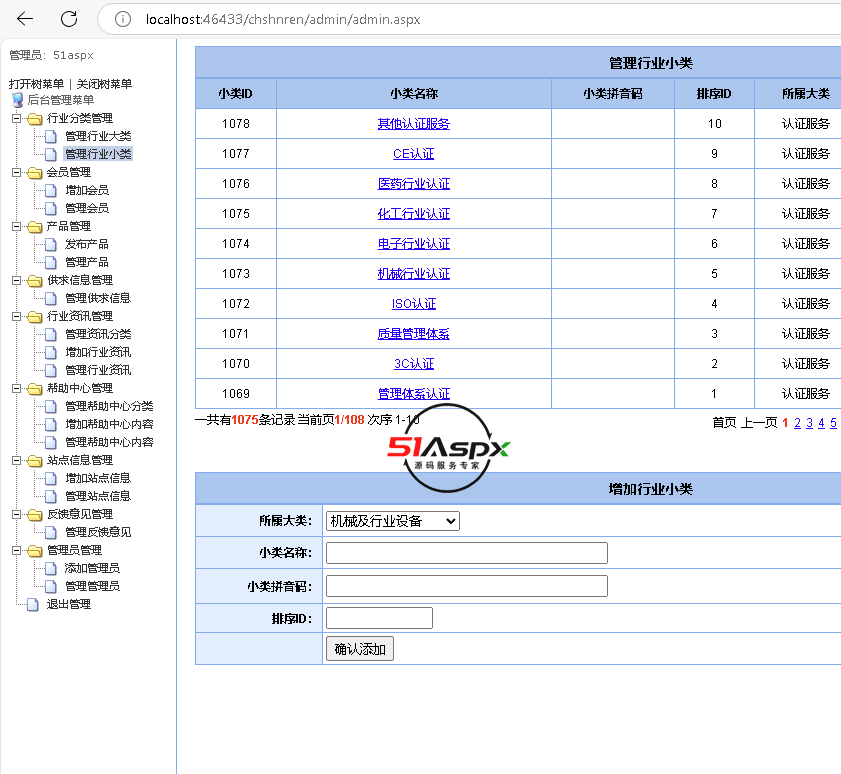Collapse the 反馈意见管理 tree node
841x774 pixels.
click(x=17, y=514)
